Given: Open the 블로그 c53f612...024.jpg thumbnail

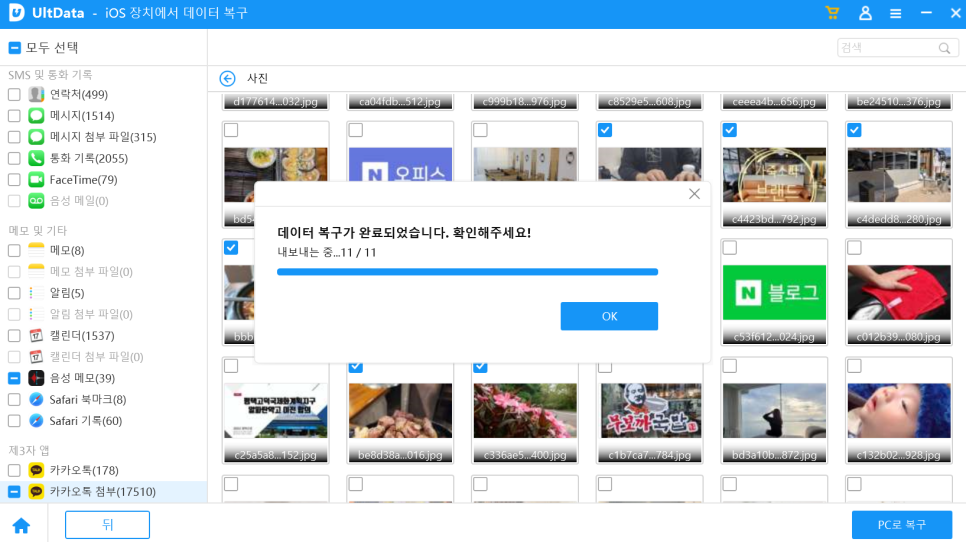Looking at the screenshot, I should click(x=774, y=293).
